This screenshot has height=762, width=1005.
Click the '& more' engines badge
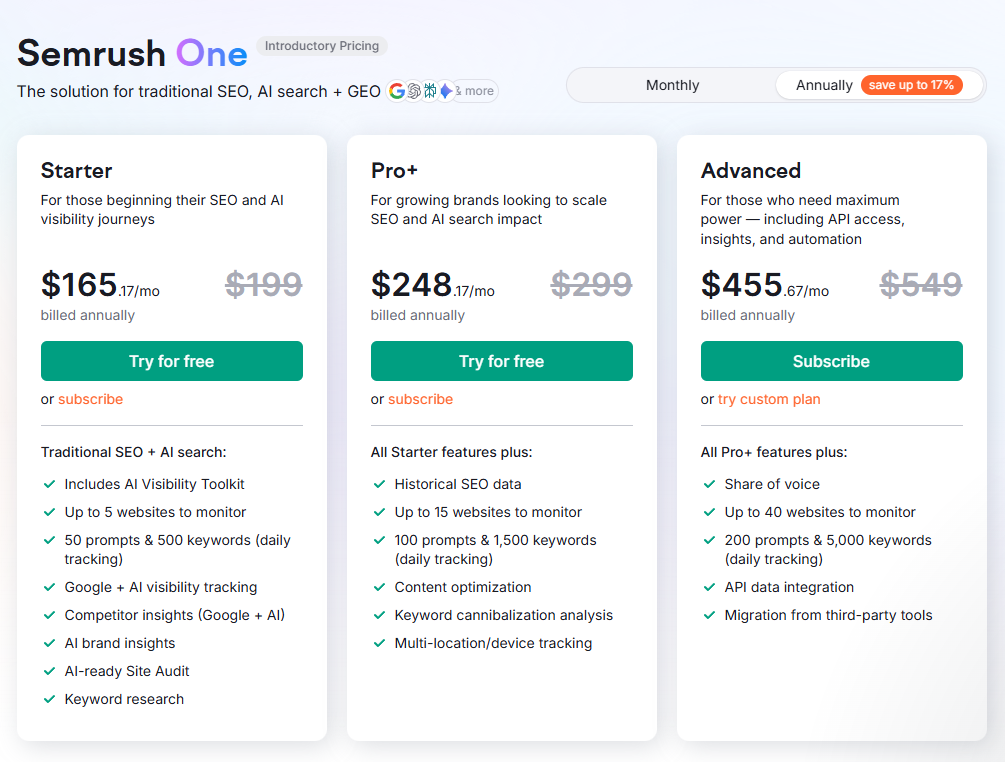click(476, 91)
